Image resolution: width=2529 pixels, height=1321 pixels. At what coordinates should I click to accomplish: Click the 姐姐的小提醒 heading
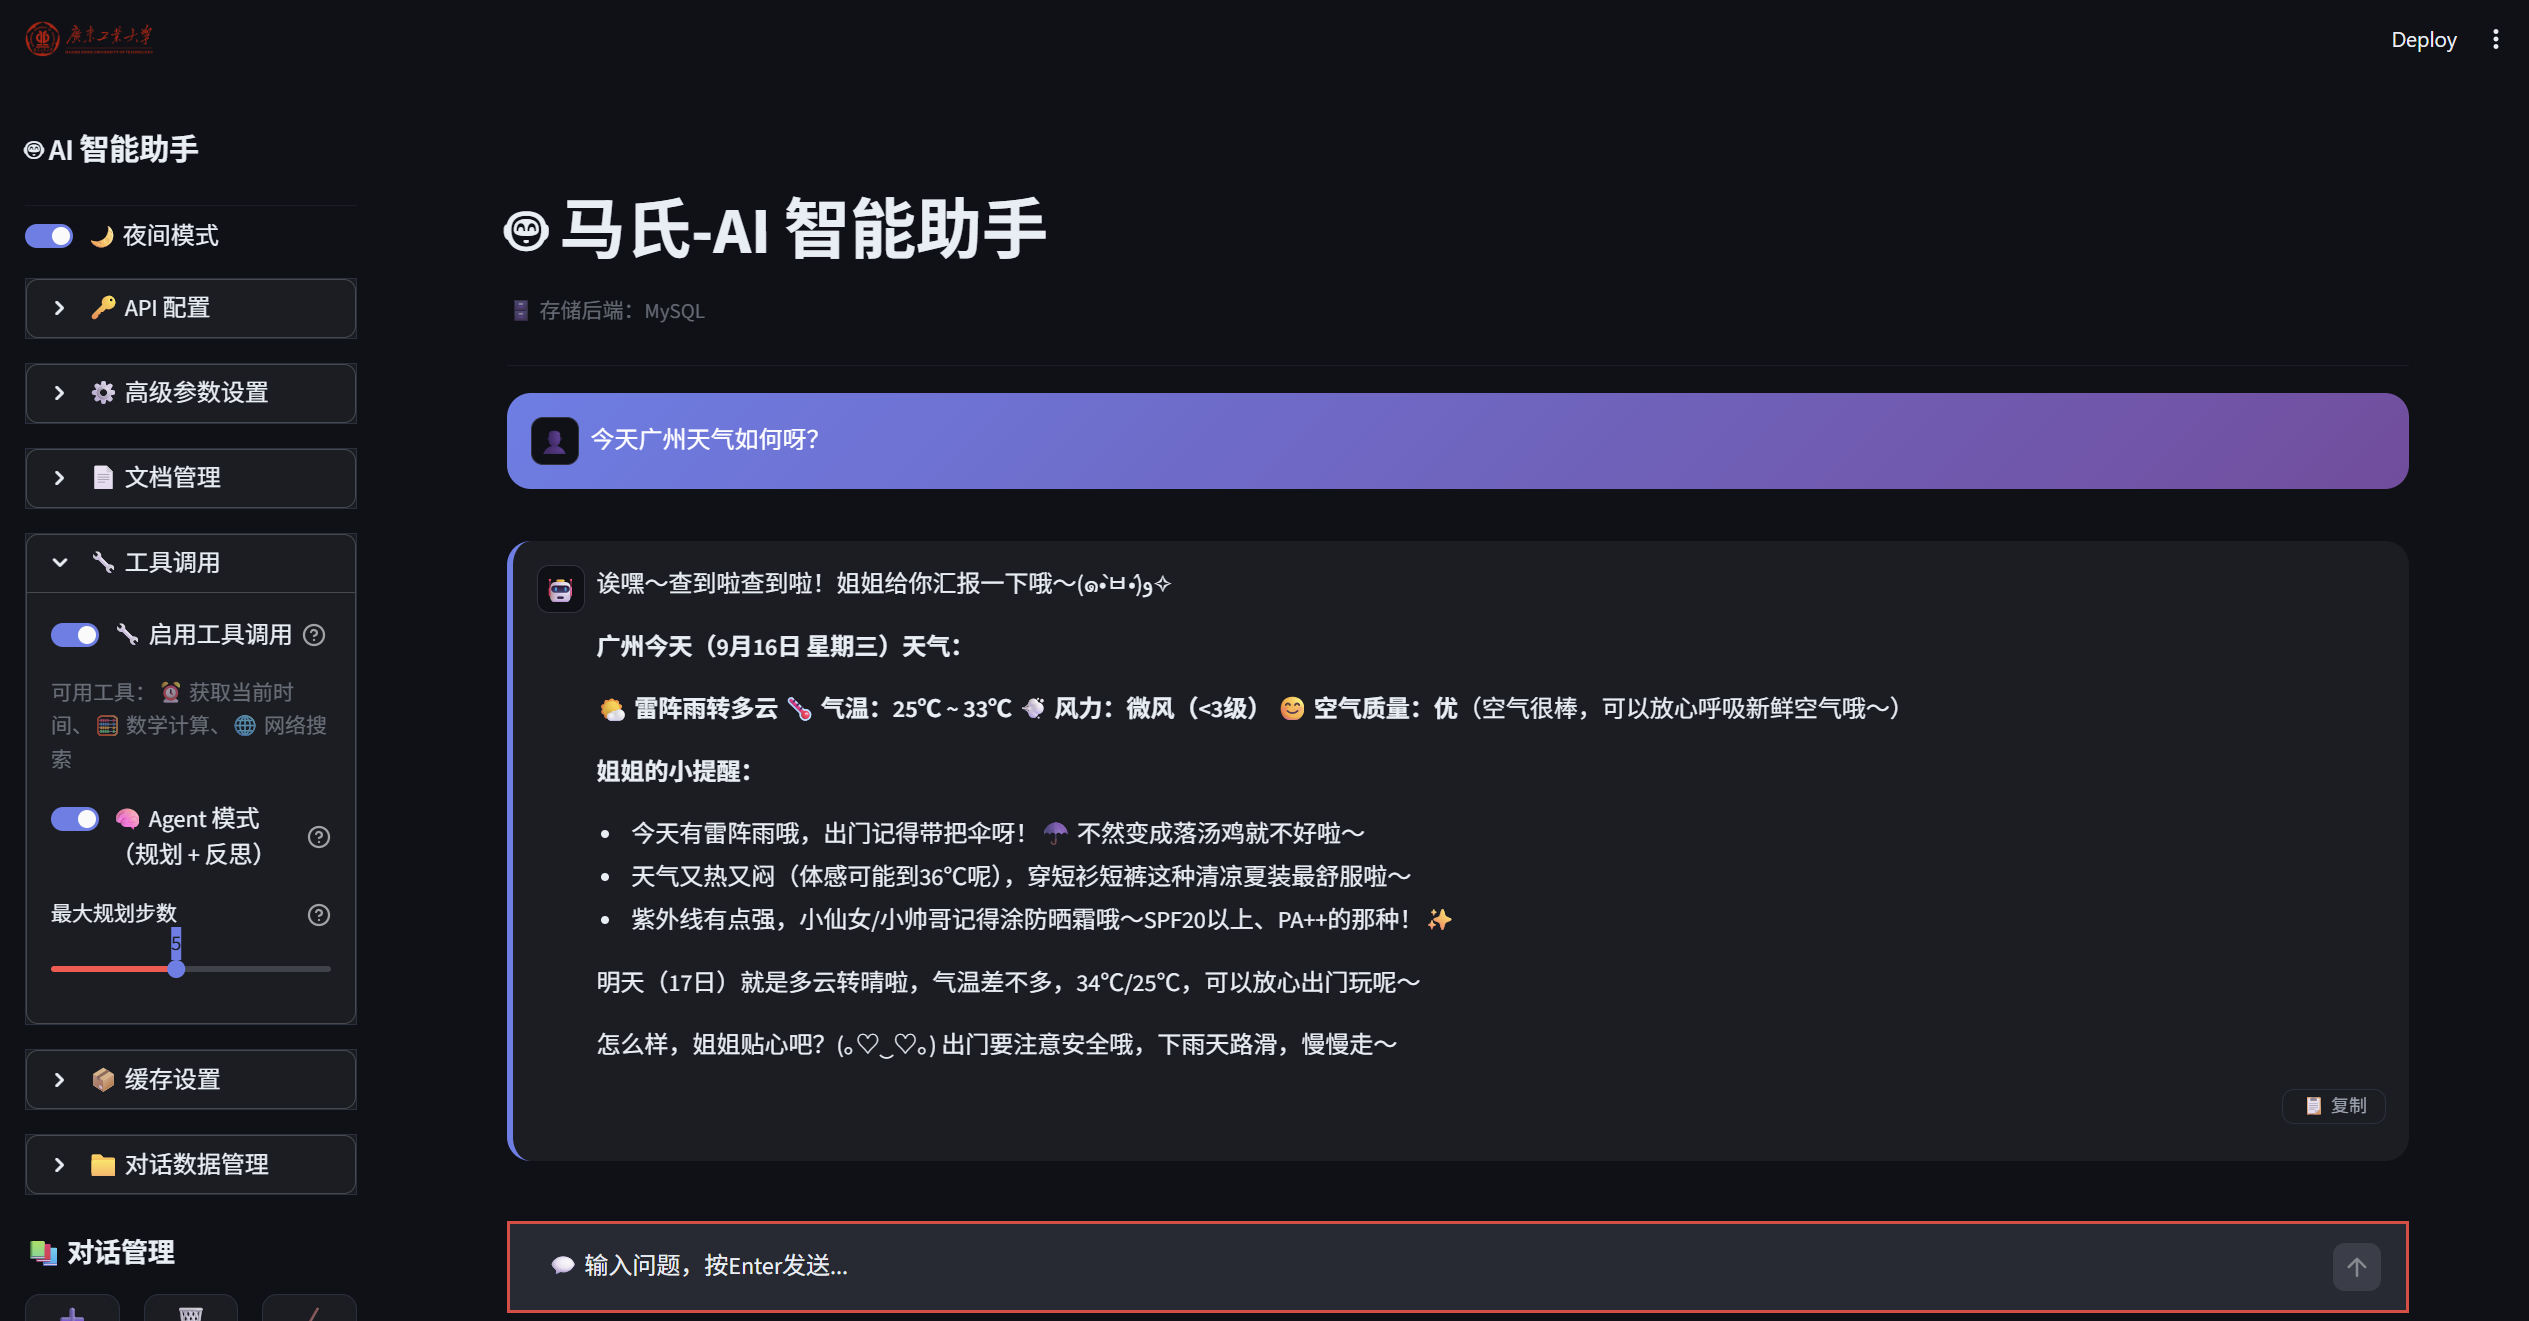[674, 771]
